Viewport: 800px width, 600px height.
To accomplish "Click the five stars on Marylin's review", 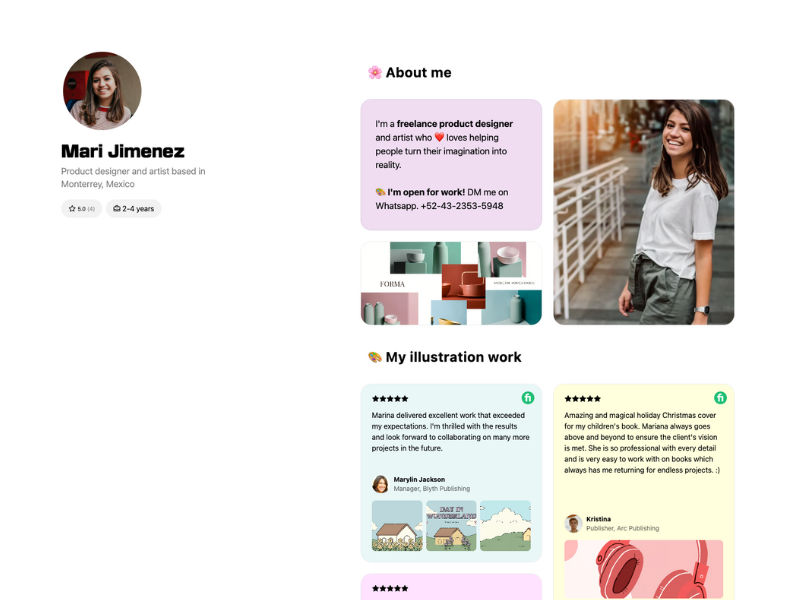I will [390, 398].
